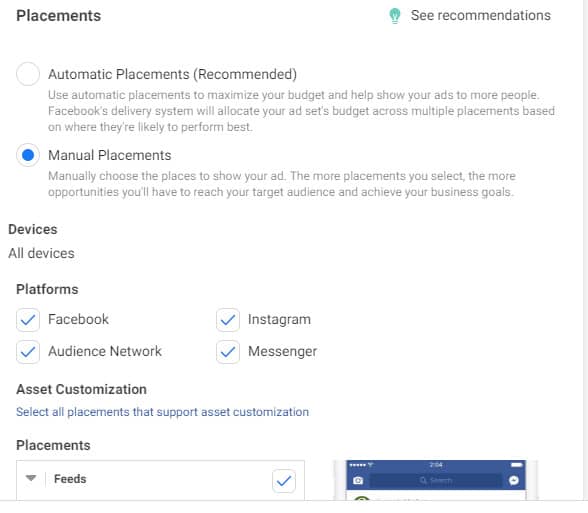Click the lightbulb recommendations icon
Viewport: 588px width, 513px height.
[x=394, y=16]
